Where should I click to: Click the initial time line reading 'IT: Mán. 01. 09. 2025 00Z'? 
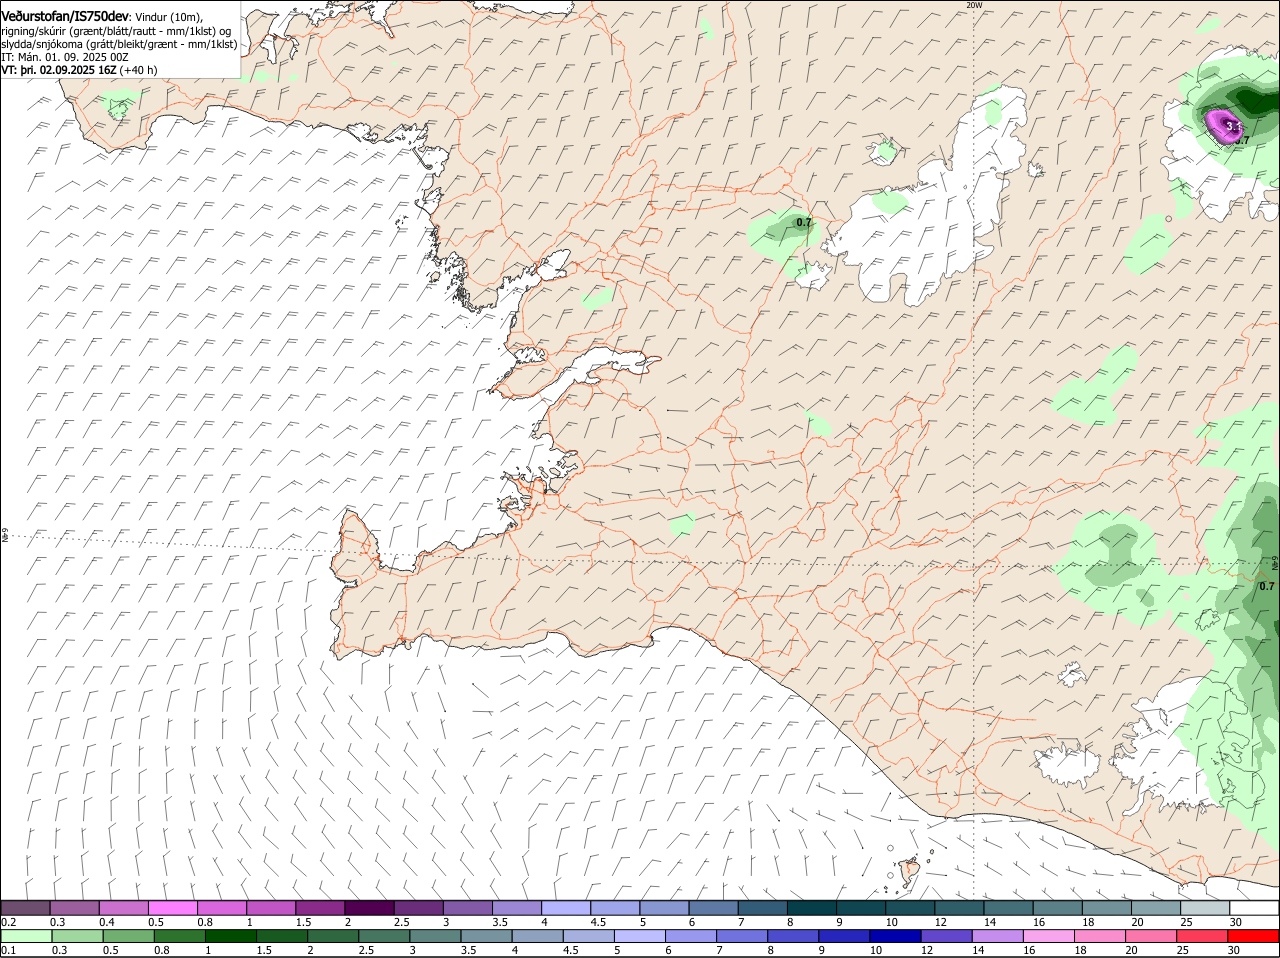pyautogui.click(x=65, y=57)
